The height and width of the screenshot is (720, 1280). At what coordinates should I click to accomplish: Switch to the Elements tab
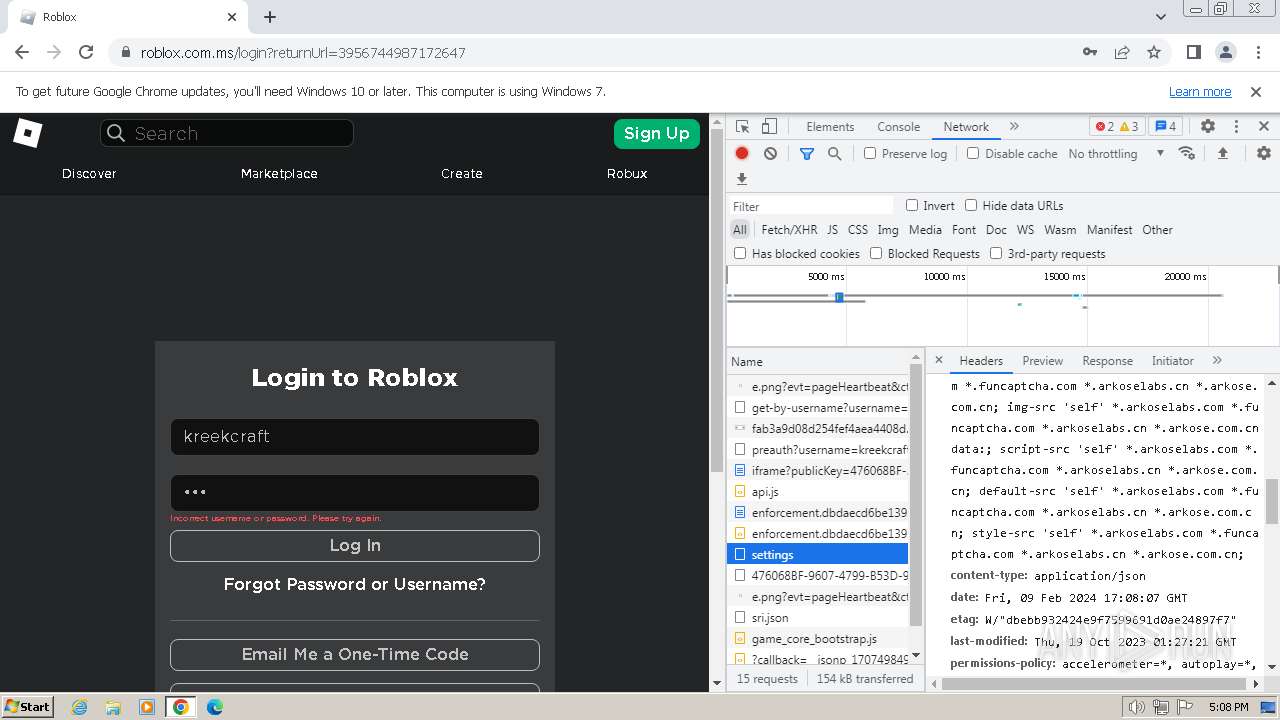click(x=830, y=127)
